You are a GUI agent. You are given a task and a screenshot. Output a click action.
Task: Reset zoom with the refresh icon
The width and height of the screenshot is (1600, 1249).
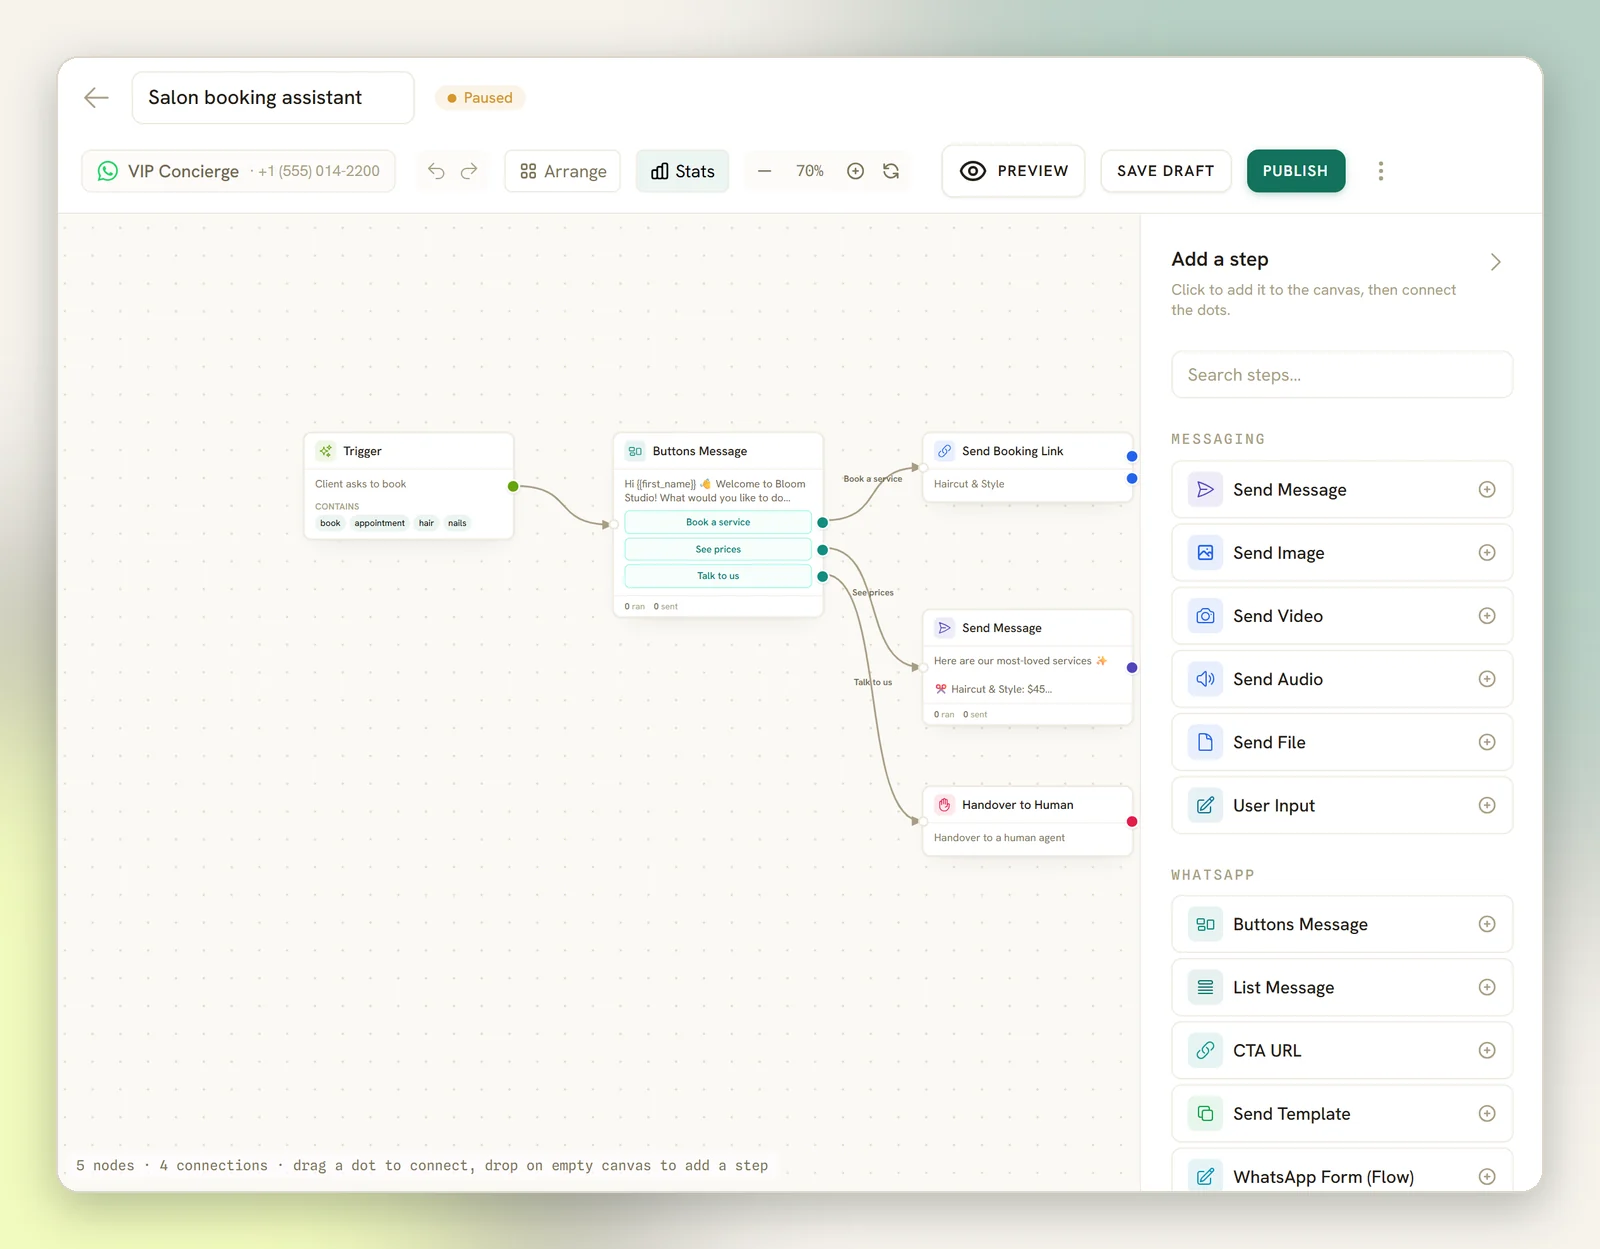pyautogui.click(x=891, y=171)
